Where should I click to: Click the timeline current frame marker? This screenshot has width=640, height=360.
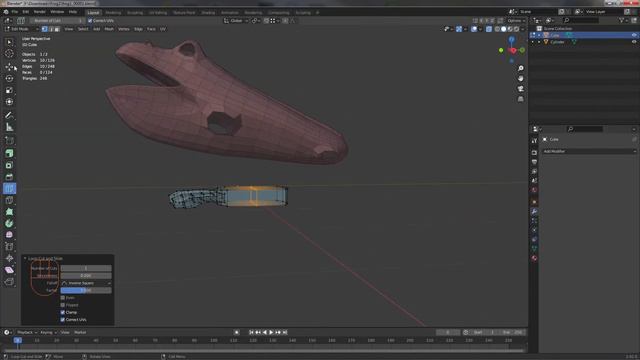coord(18,340)
